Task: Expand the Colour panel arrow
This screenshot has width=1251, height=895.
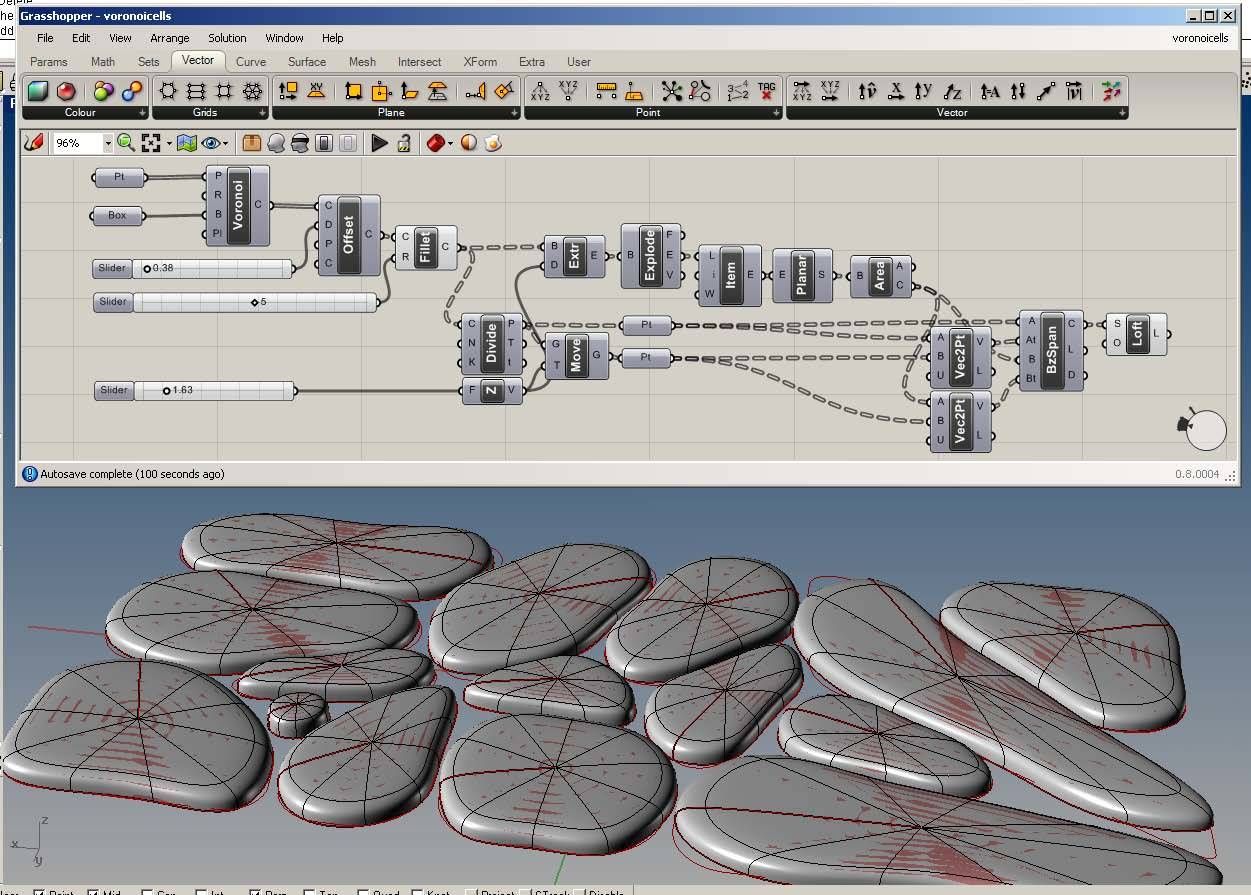Action: coord(143,113)
